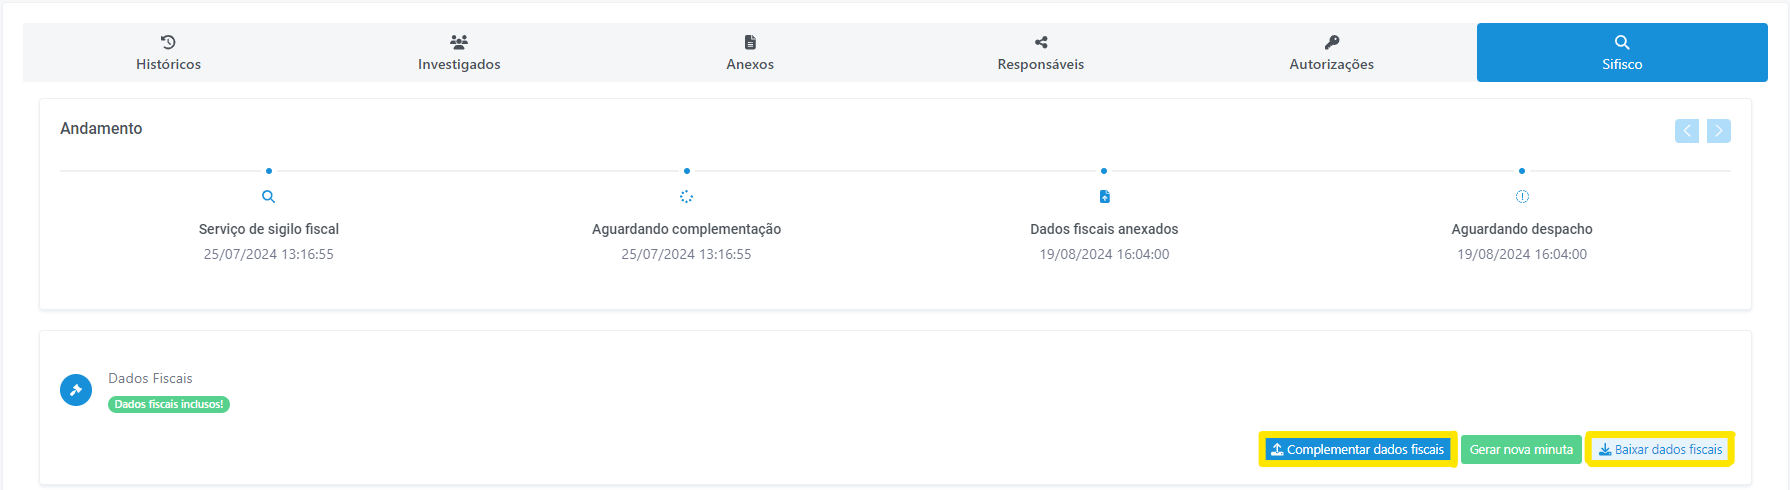Click the blue gavel icon beside Dados Fiscais
Screen dimensions: 1790x490
pyautogui.click(x=76, y=390)
